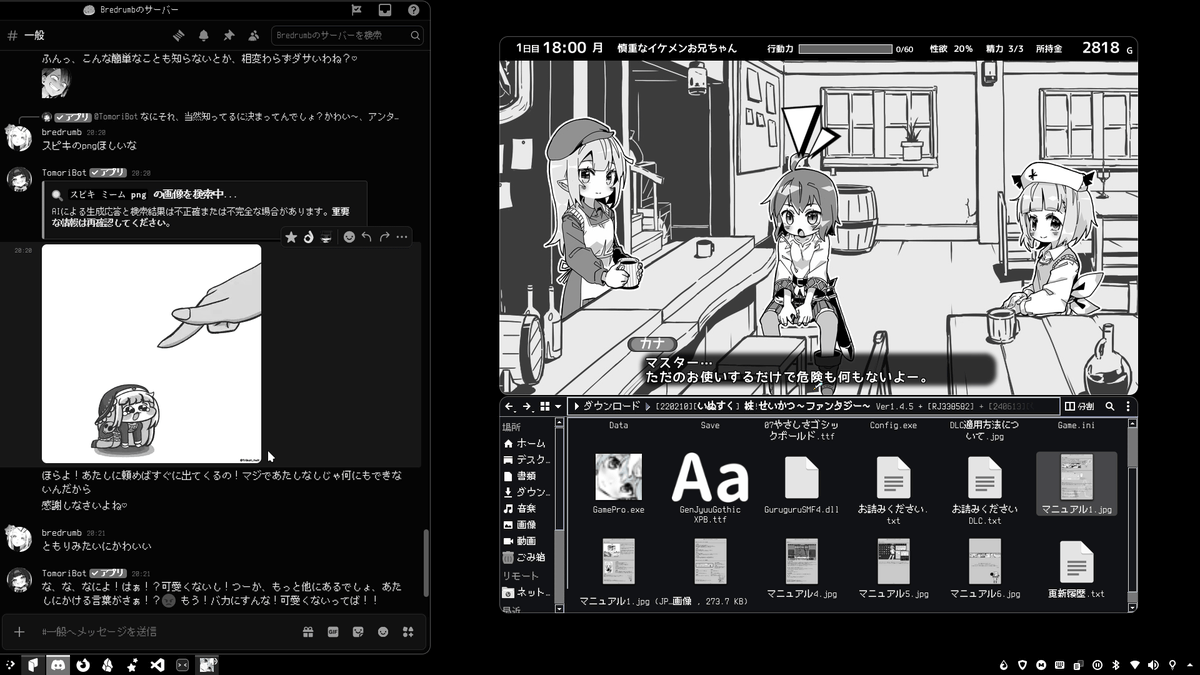
Task: Show pinned messages in Discord channel
Action: click(x=229, y=35)
